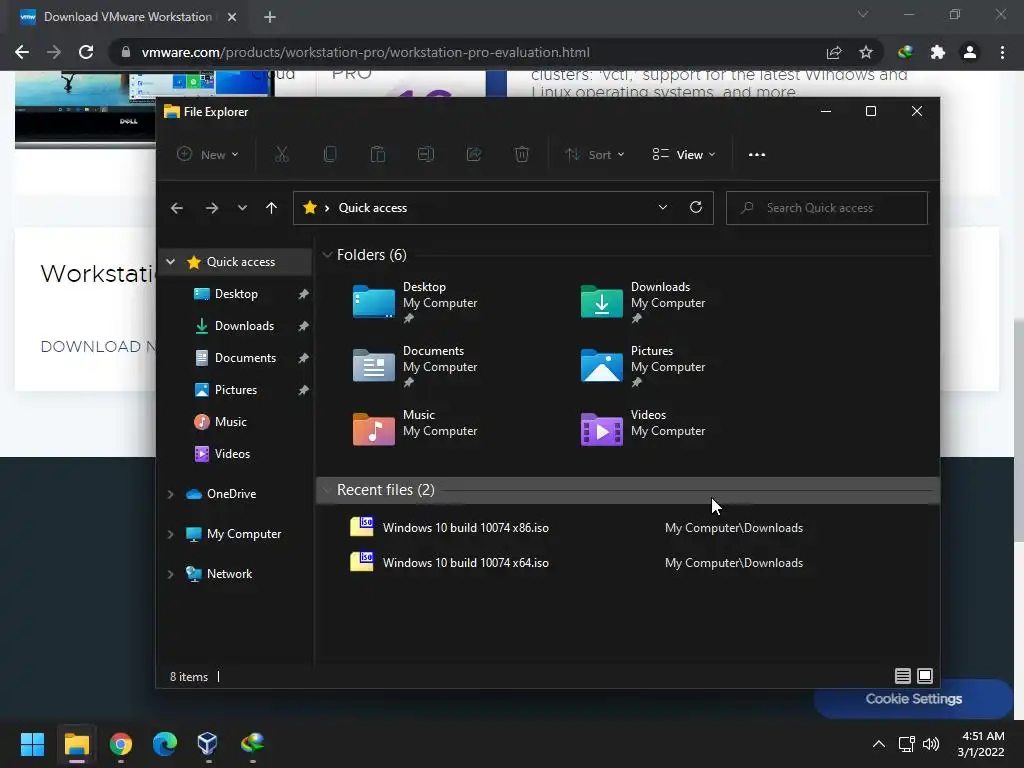This screenshot has height=768, width=1024.
Task: Expand the Network tree node
Action: [170, 574]
